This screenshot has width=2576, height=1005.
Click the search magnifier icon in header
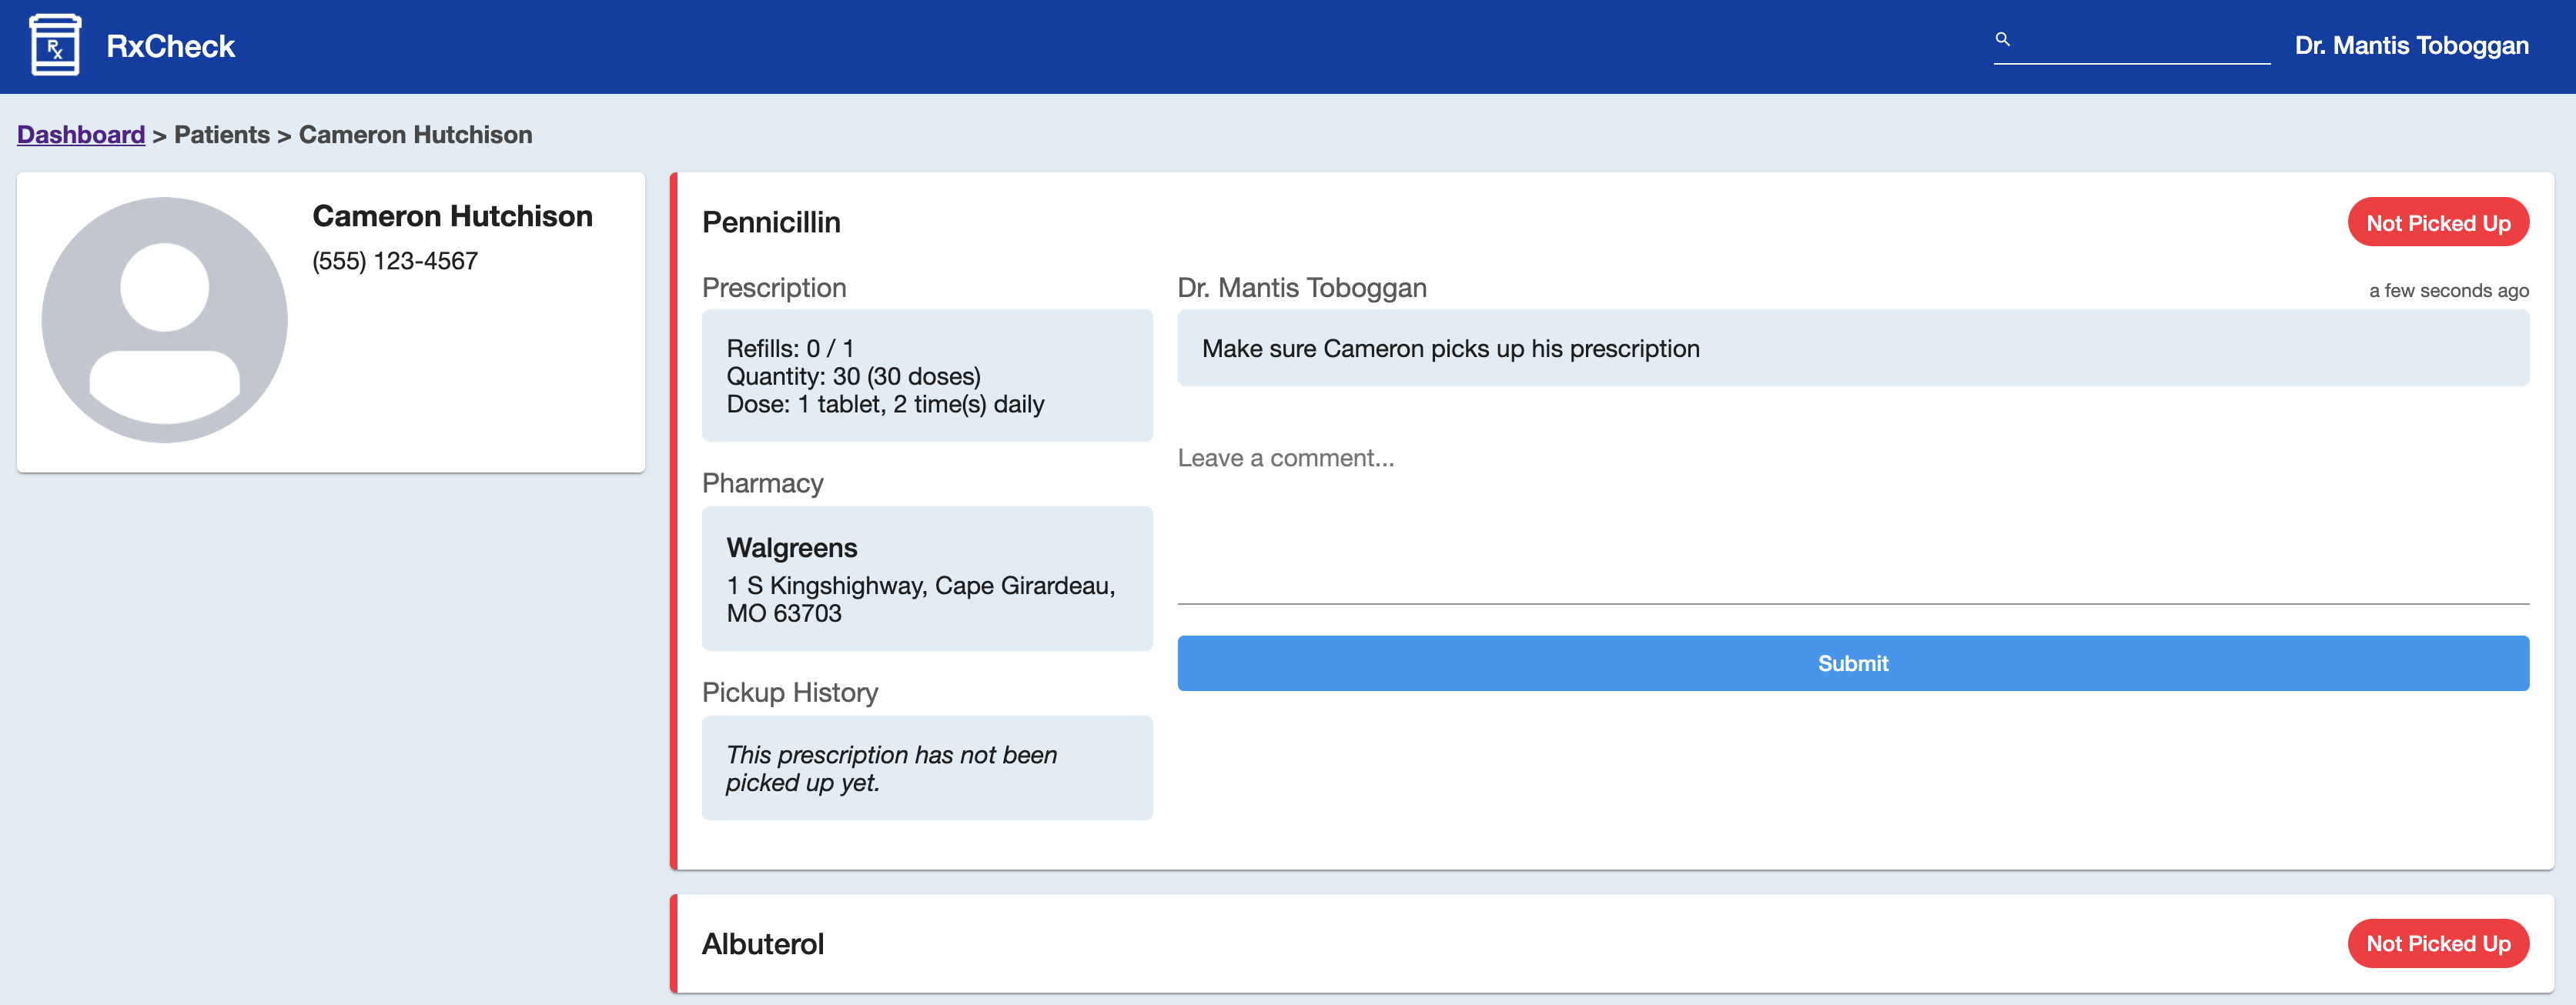[x=2002, y=39]
